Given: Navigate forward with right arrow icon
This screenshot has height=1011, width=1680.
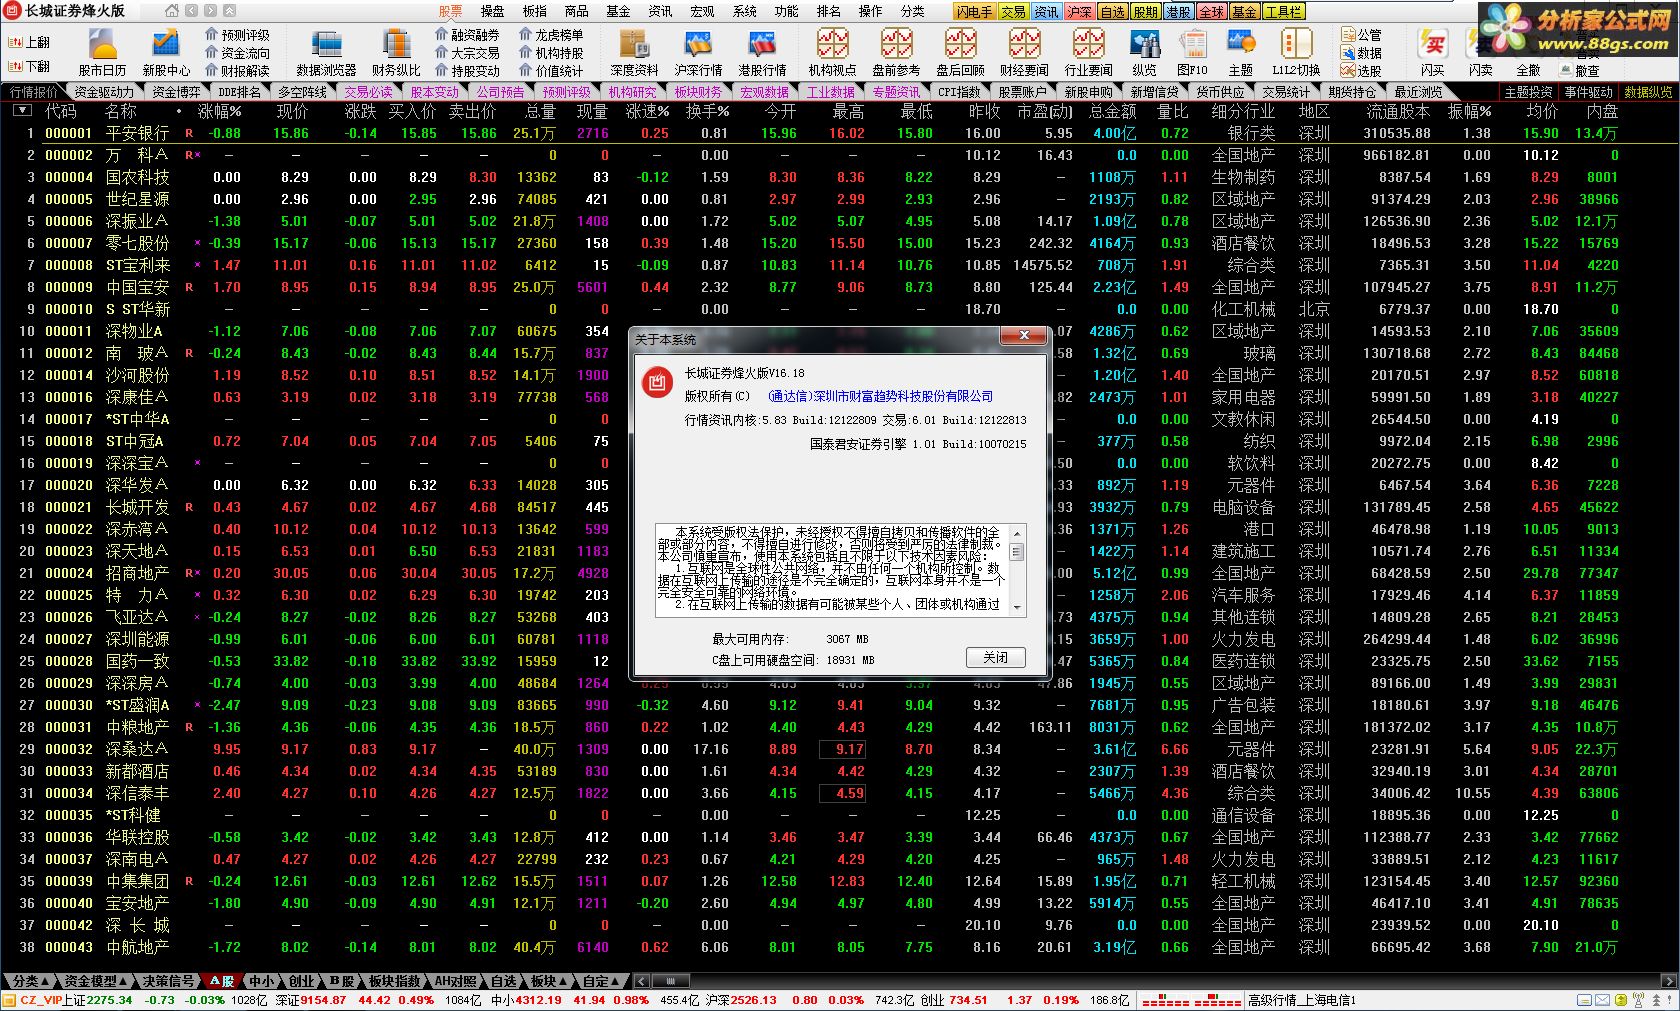Looking at the screenshot, I should (x=211, y=11).
